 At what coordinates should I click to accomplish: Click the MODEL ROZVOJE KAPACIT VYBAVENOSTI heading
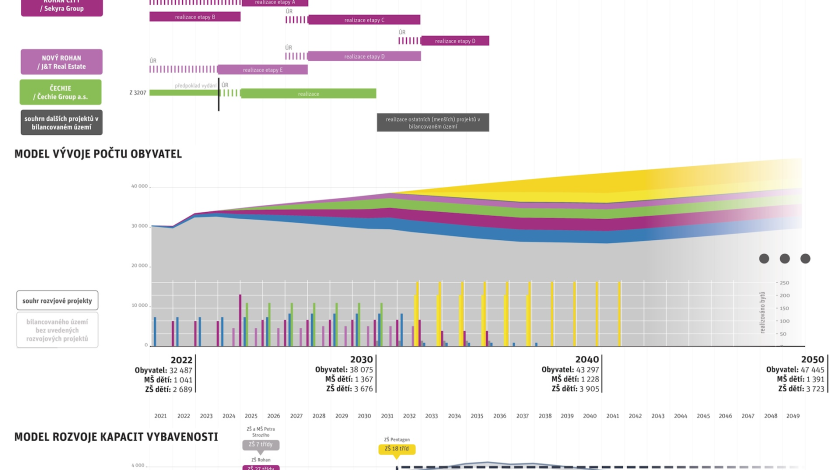116,437
